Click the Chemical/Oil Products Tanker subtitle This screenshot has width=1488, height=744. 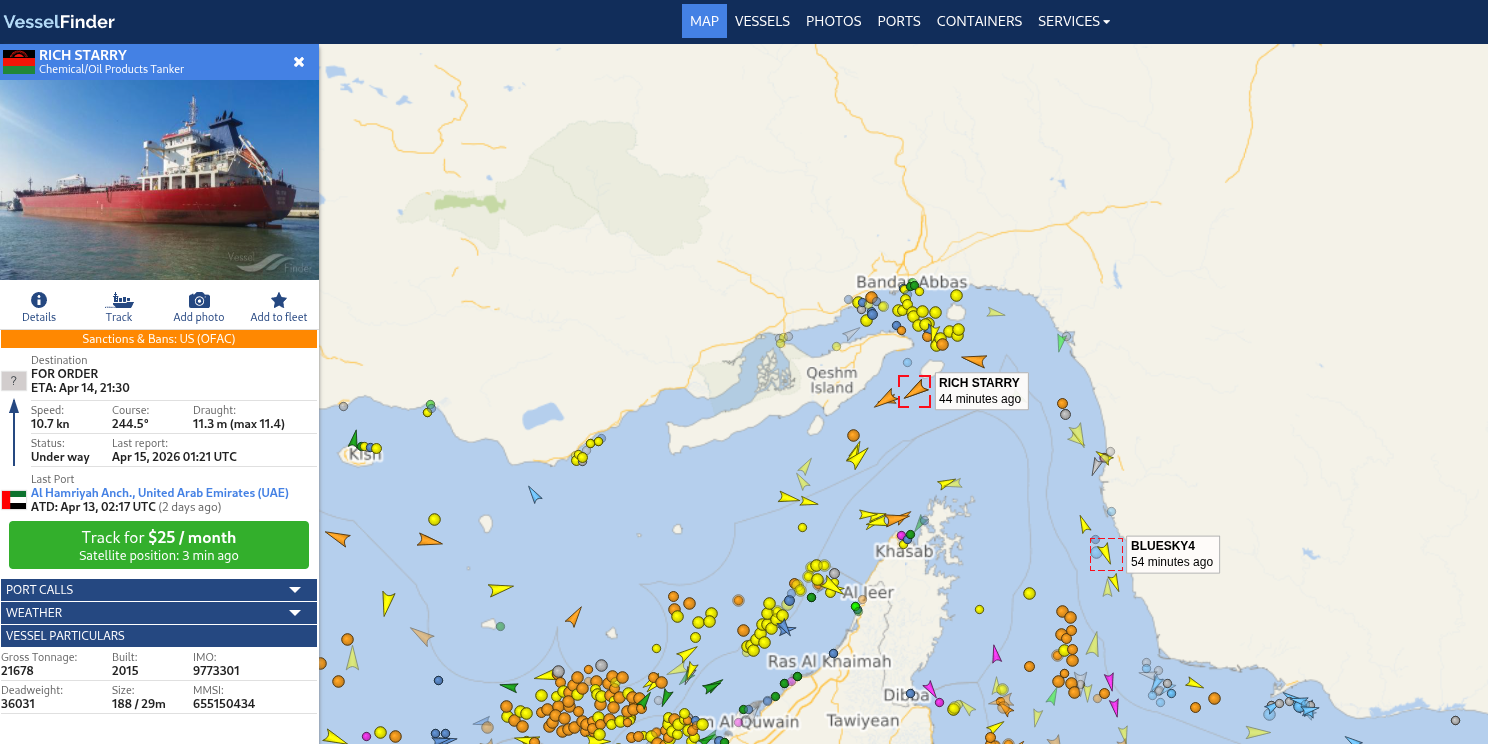pyautogui.click(x=112, y=70)
